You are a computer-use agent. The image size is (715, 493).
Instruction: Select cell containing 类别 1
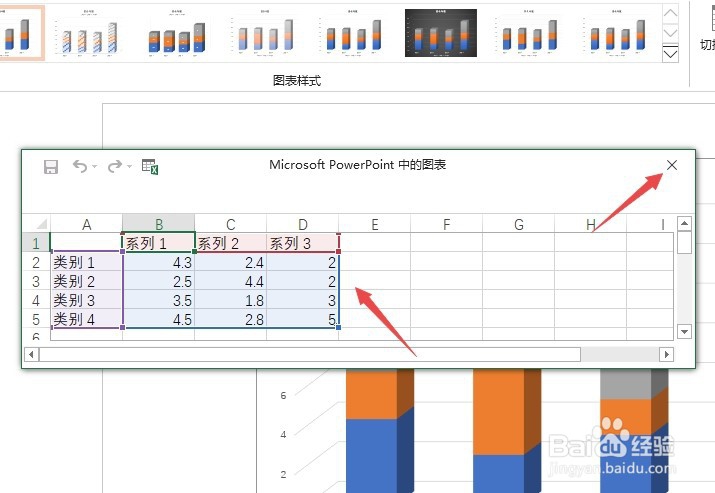[86, 262]
